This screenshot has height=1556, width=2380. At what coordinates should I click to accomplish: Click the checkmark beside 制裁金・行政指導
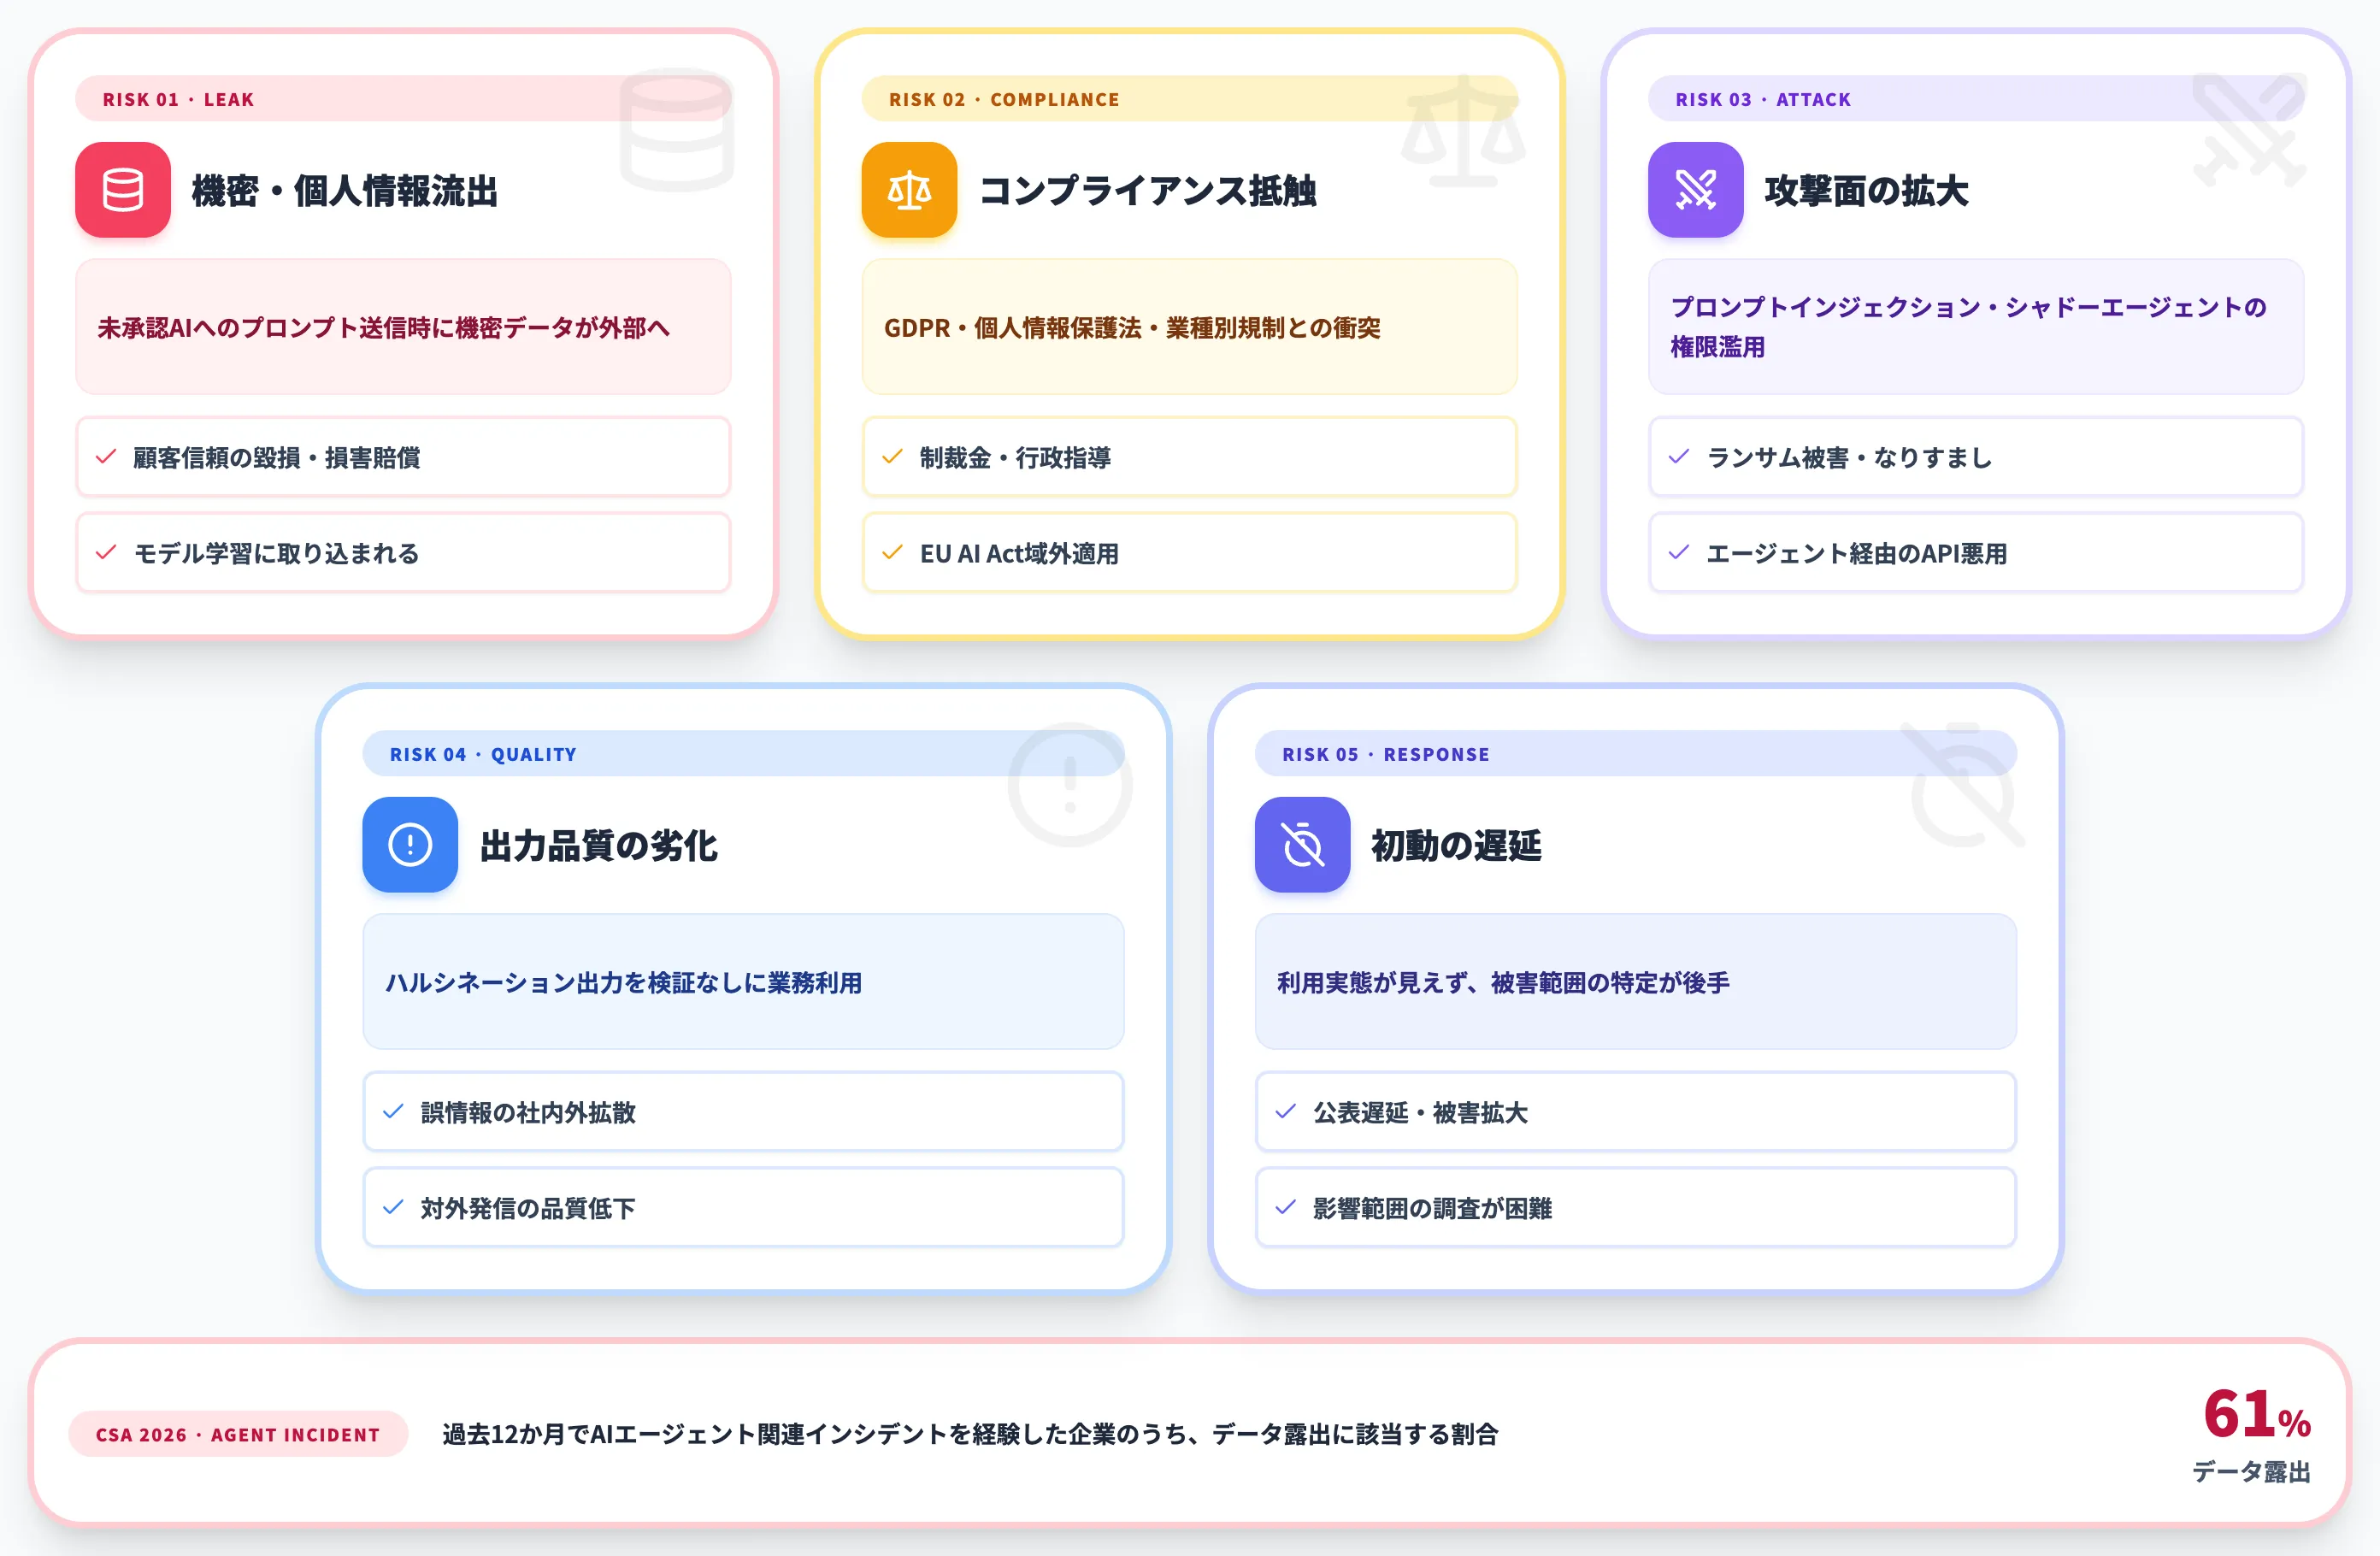pyautogui.click(x=892, y=457)
